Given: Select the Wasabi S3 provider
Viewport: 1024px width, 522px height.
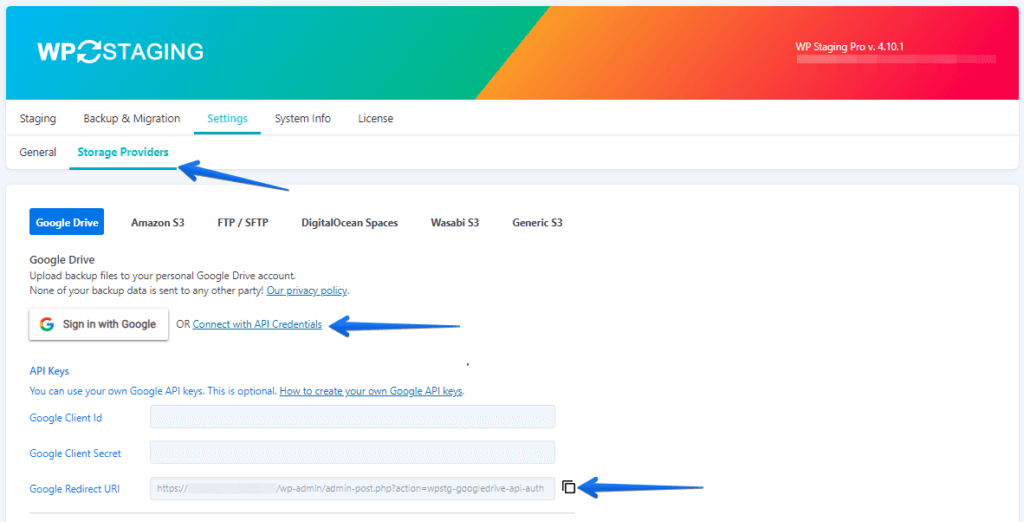Looking at the screenshot, I should coord(455,222).
